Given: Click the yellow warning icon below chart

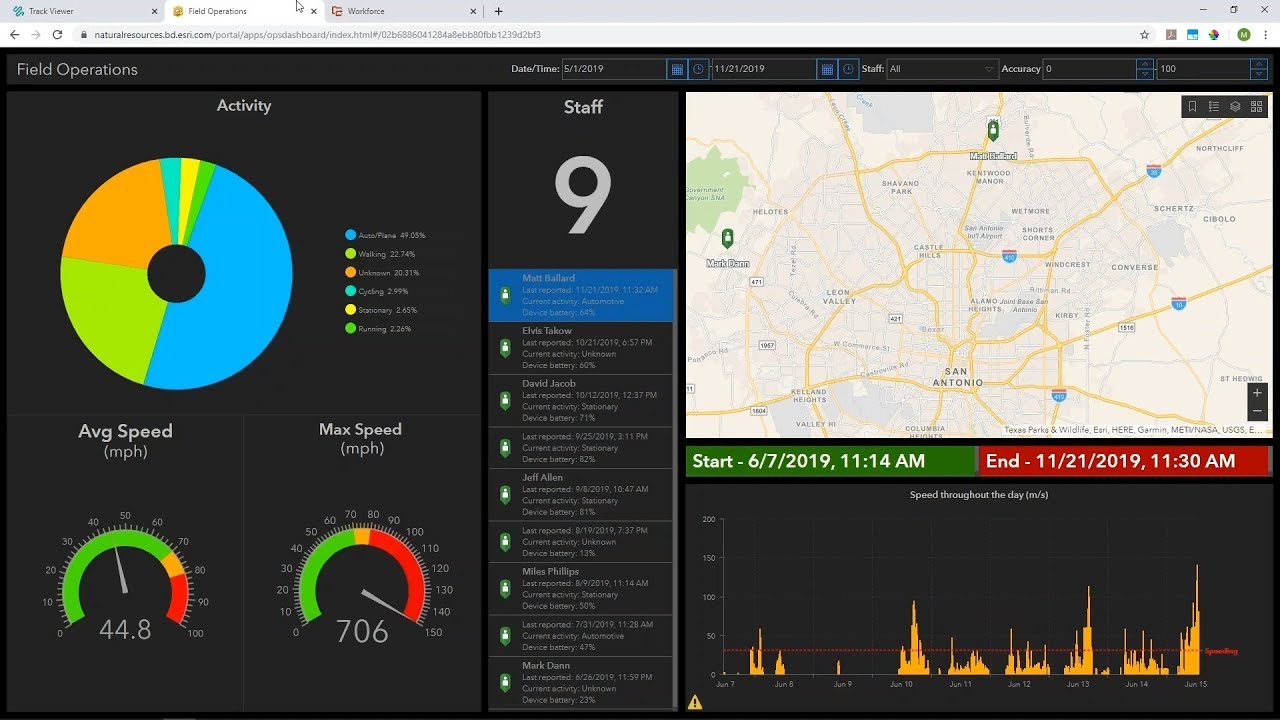Looking at the screenshot, I should click(695, 702).
